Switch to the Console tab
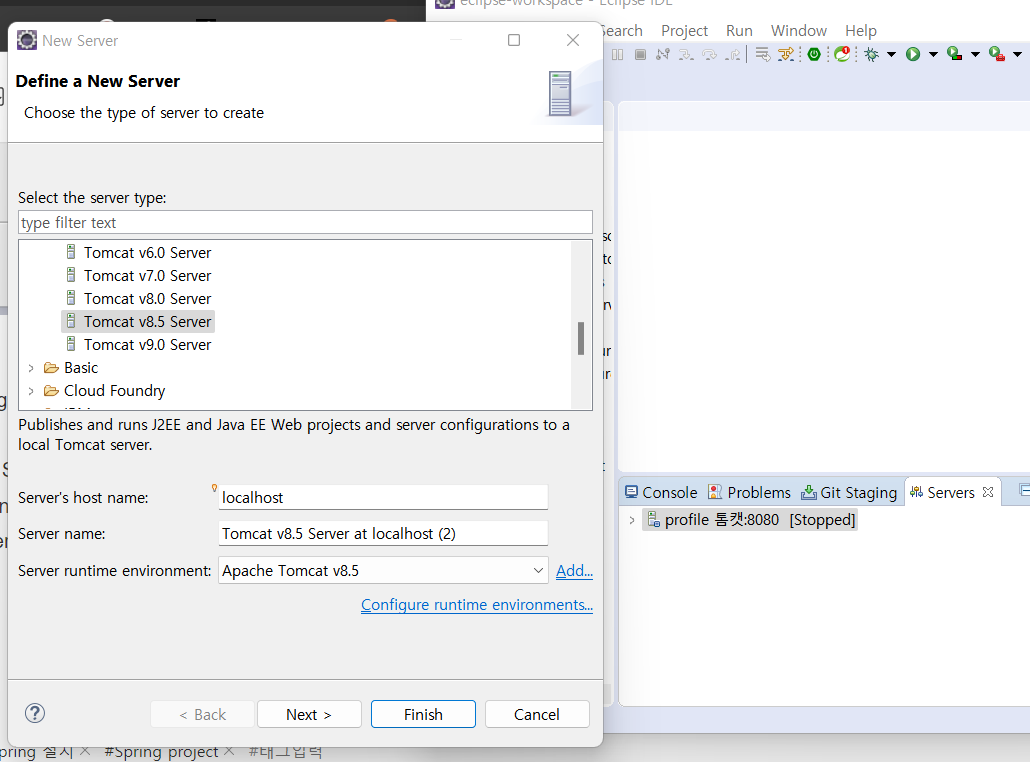 tap(661, 493)
